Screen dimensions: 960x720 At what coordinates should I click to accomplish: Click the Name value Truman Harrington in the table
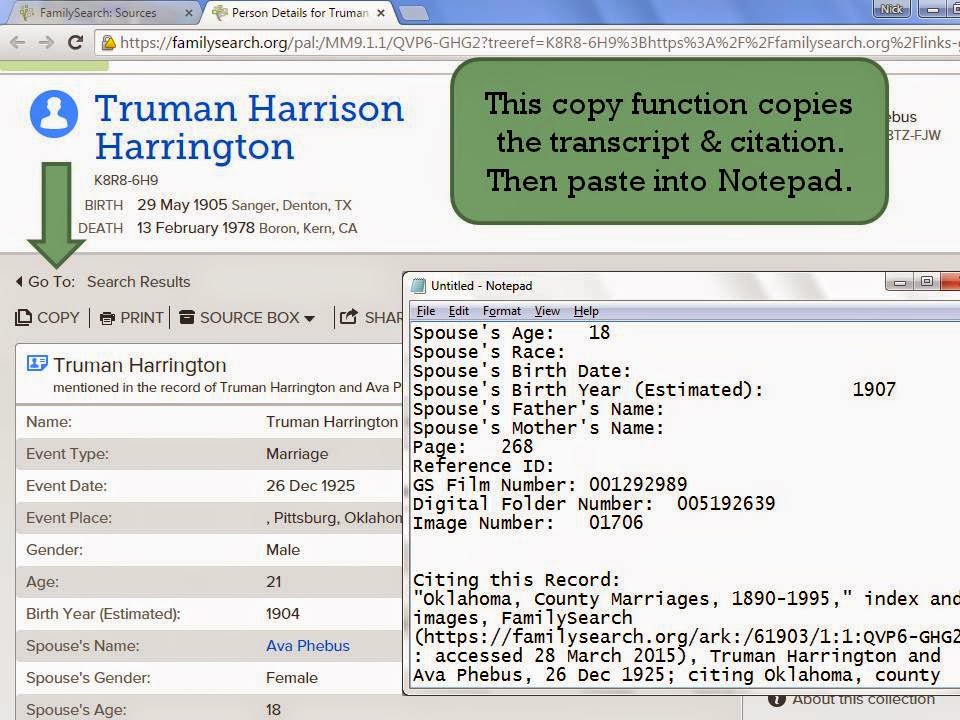point(332,422)
